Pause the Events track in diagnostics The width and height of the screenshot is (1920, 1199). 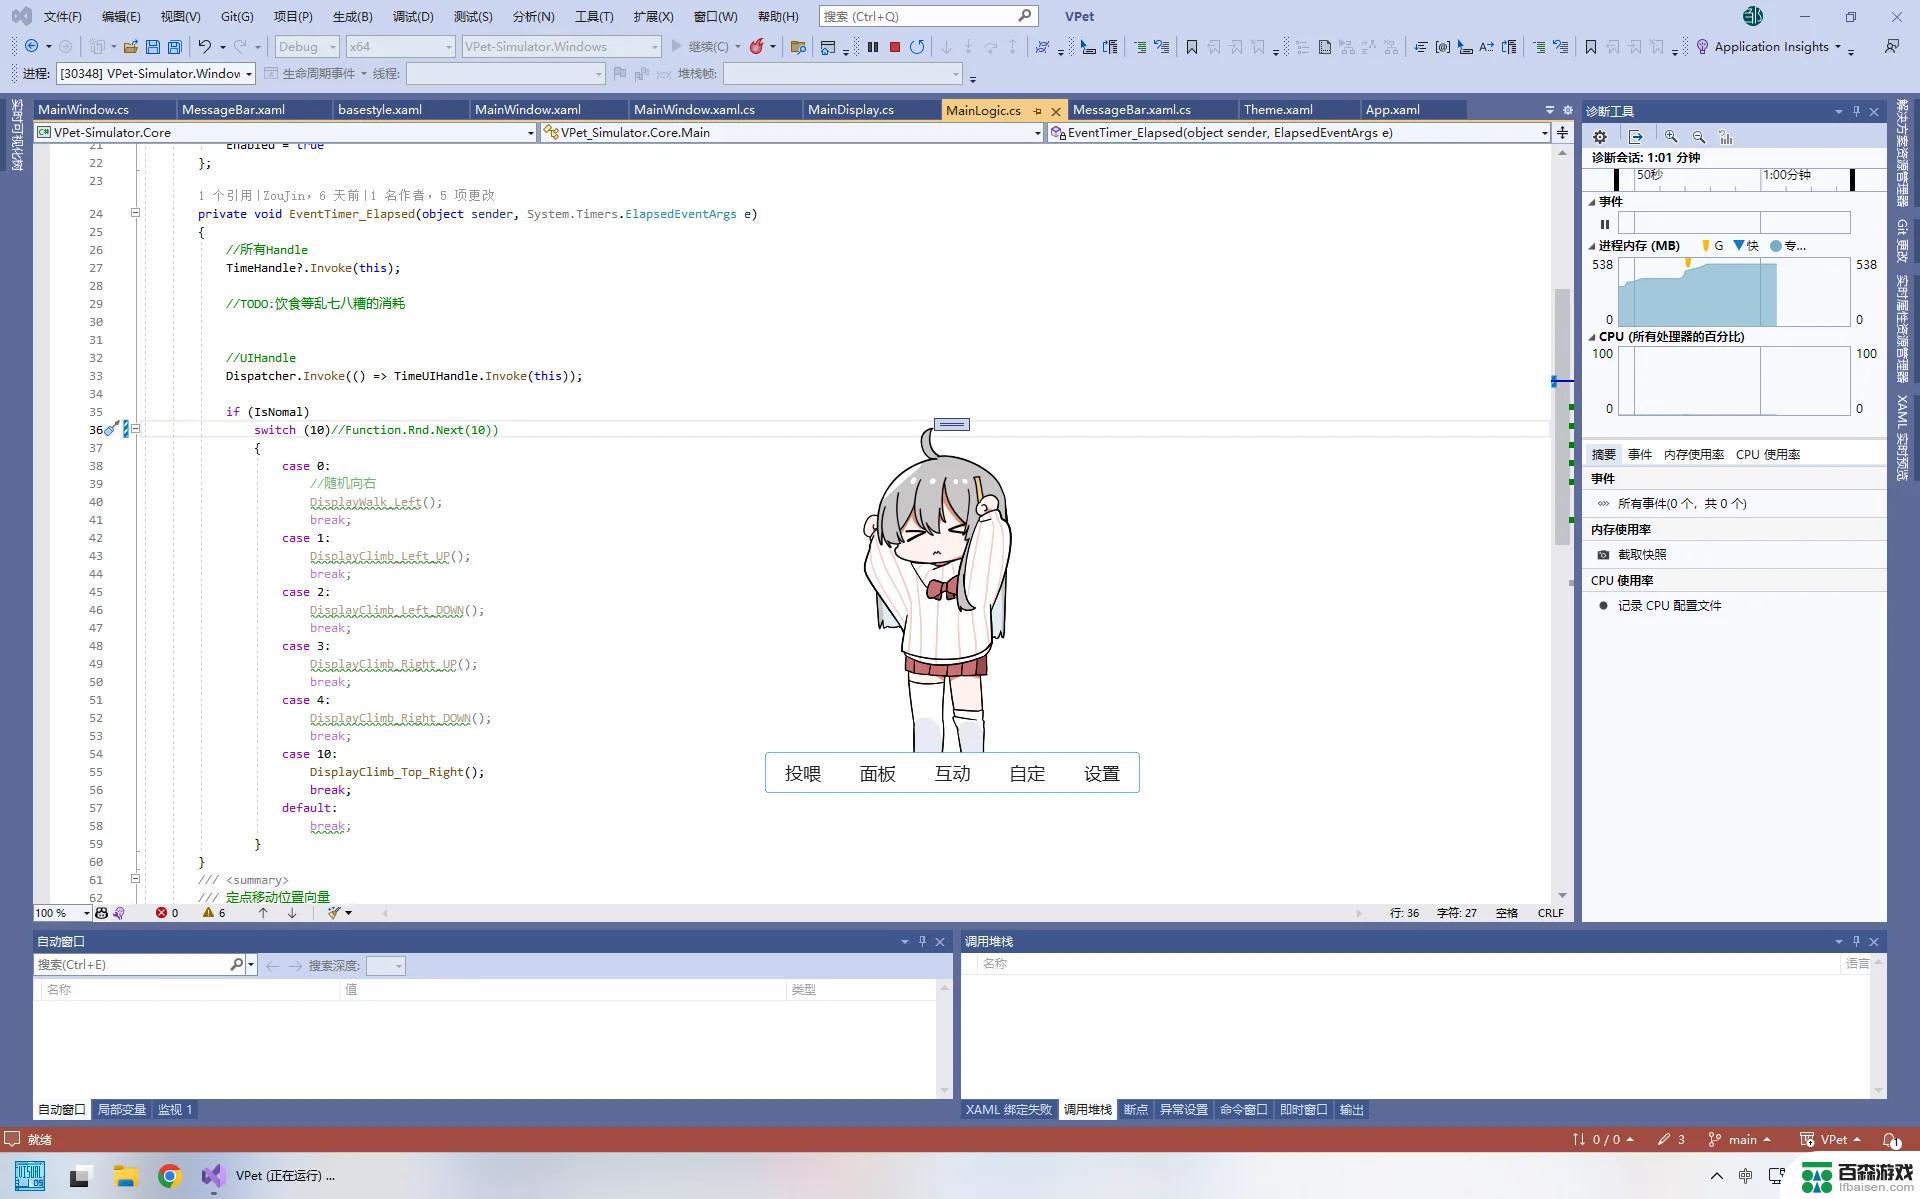coord(1605,224)
